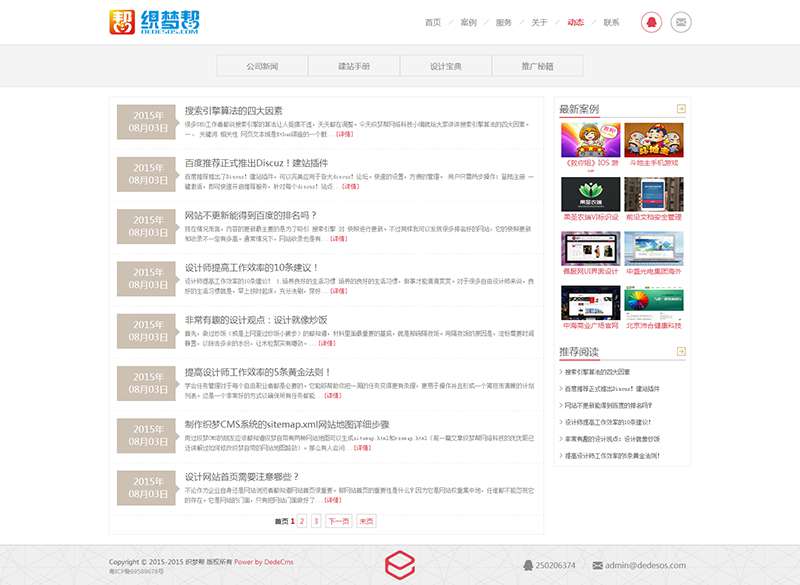The image size is (800, 585).
Task: Go to page 2 in pagination
Action: [x=302, y=521]
